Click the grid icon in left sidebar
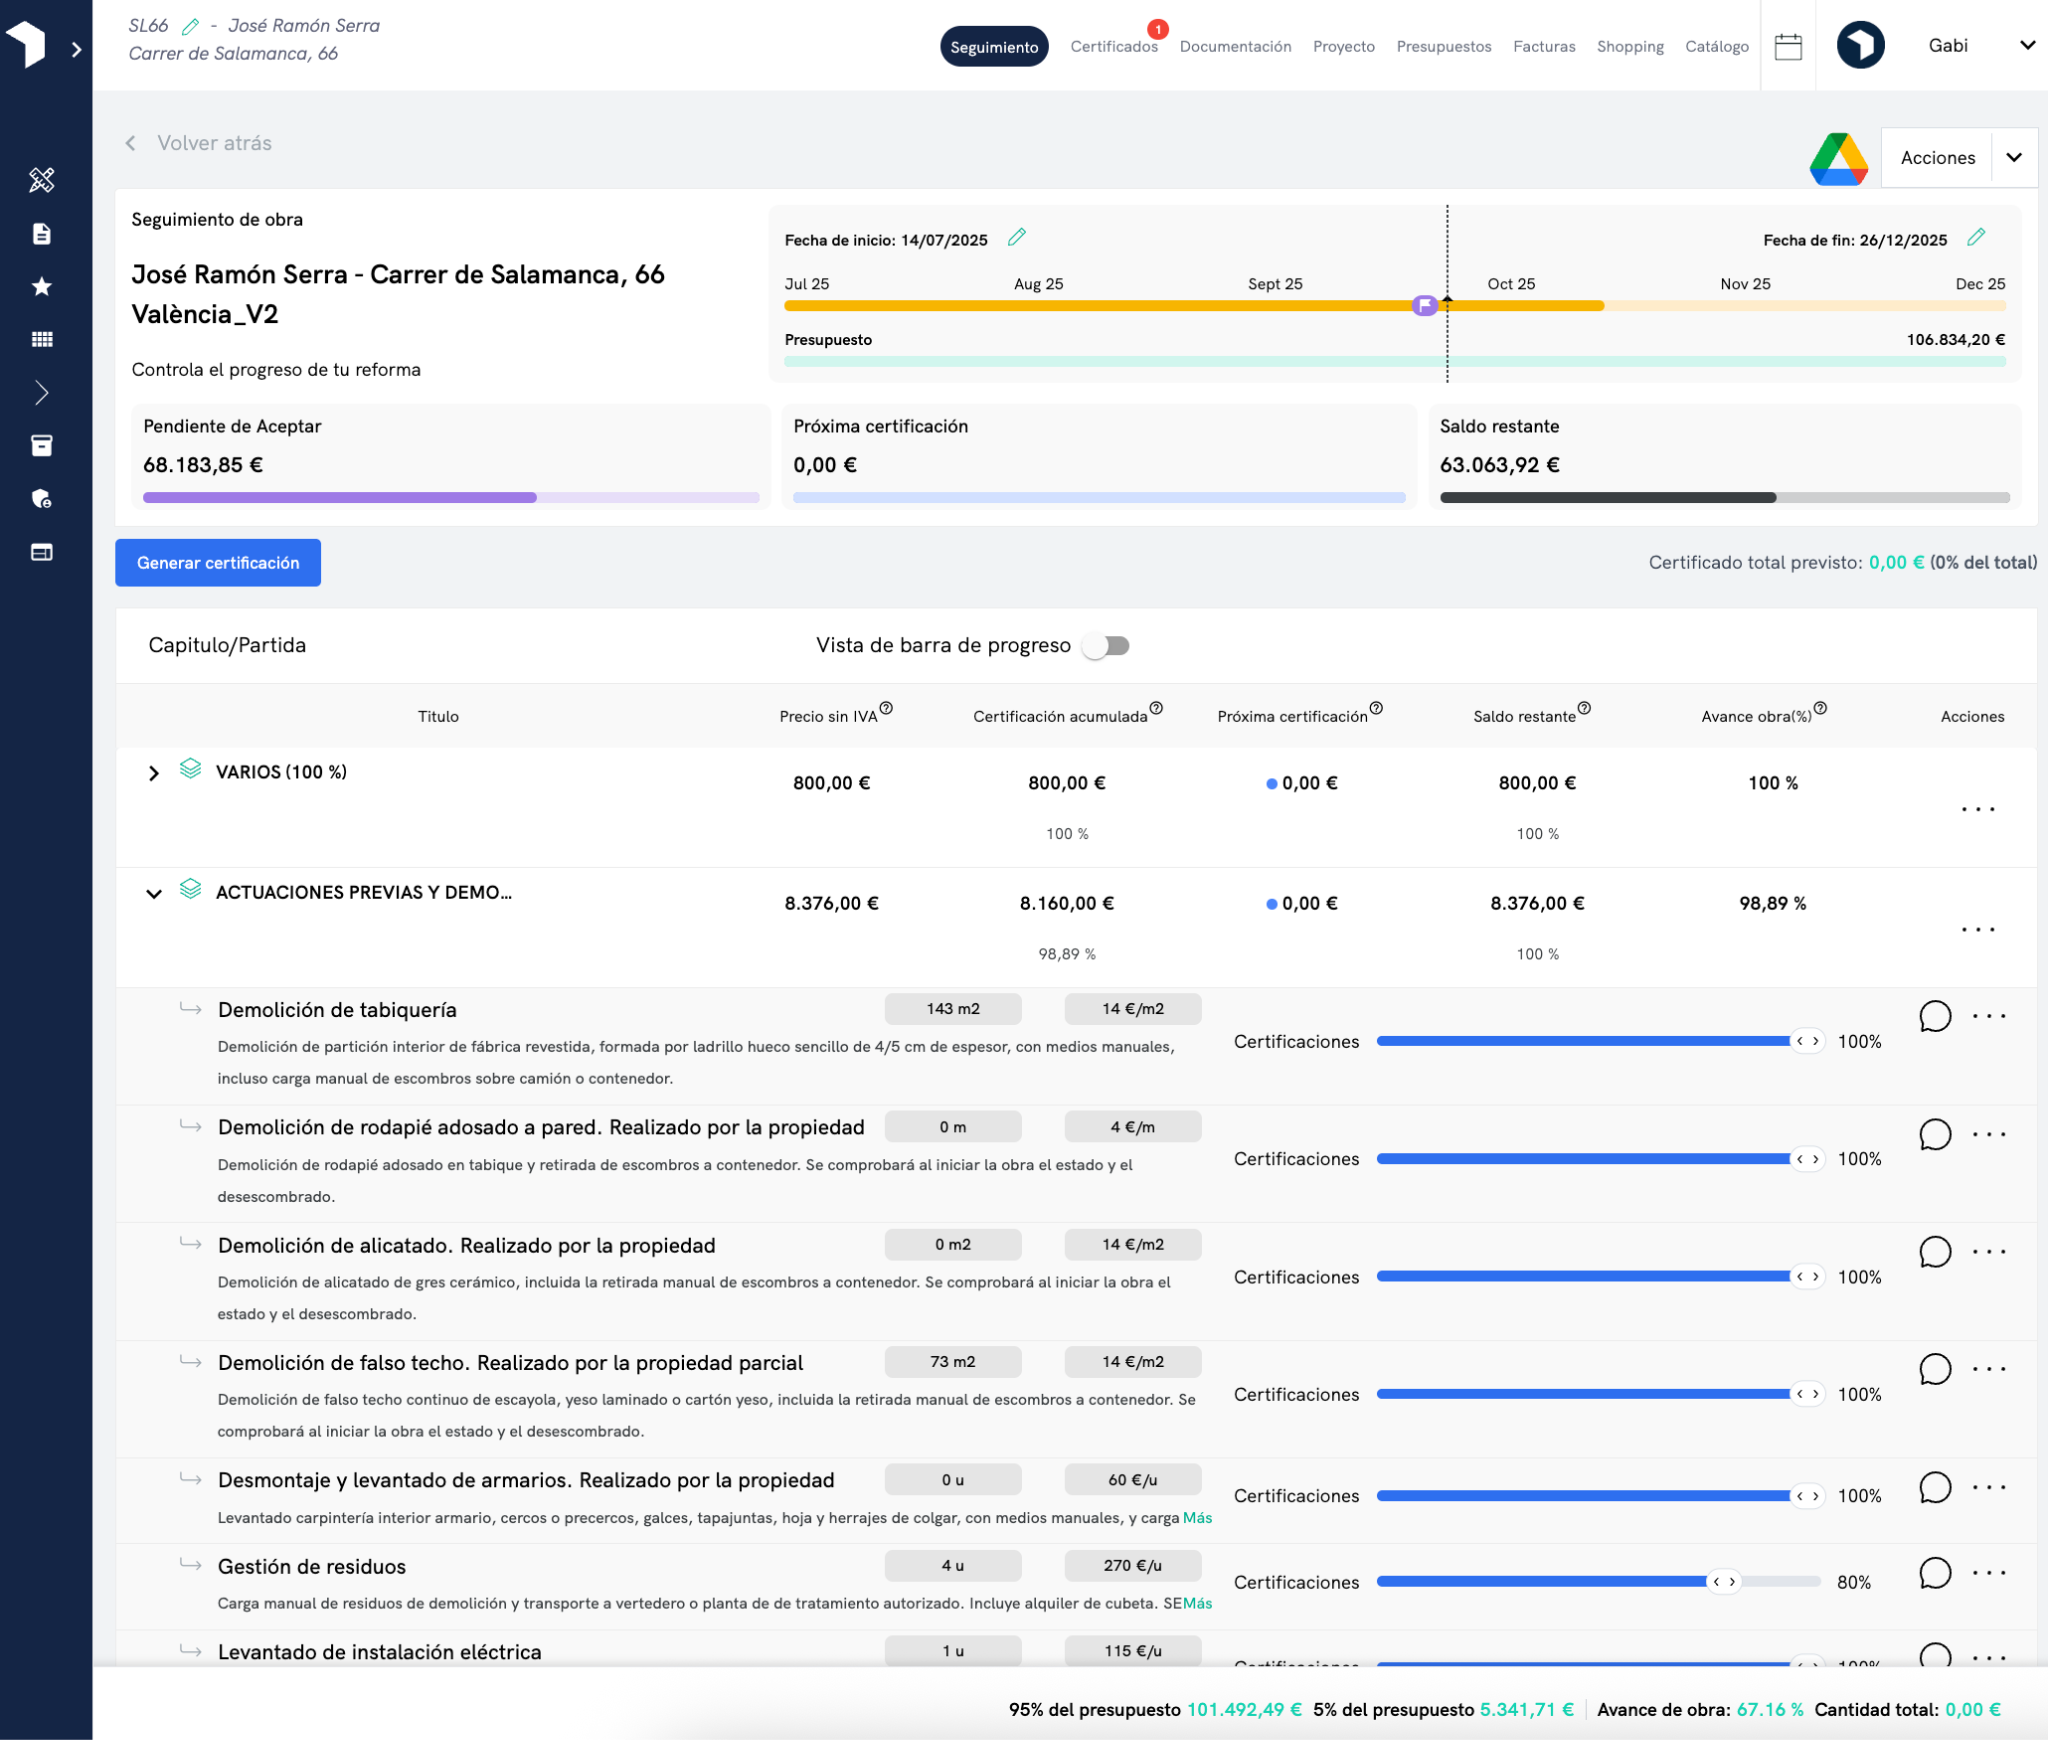 coord(41,340)
